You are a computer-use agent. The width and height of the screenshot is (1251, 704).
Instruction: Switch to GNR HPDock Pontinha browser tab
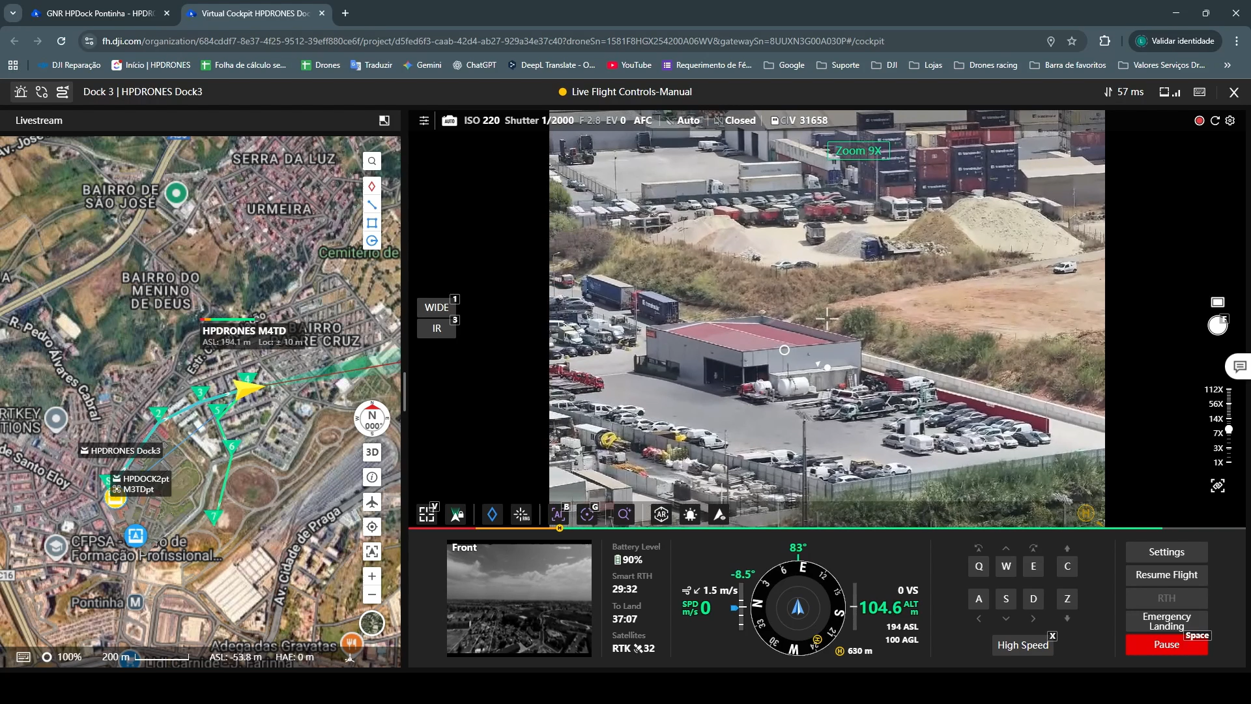point(99,14)
